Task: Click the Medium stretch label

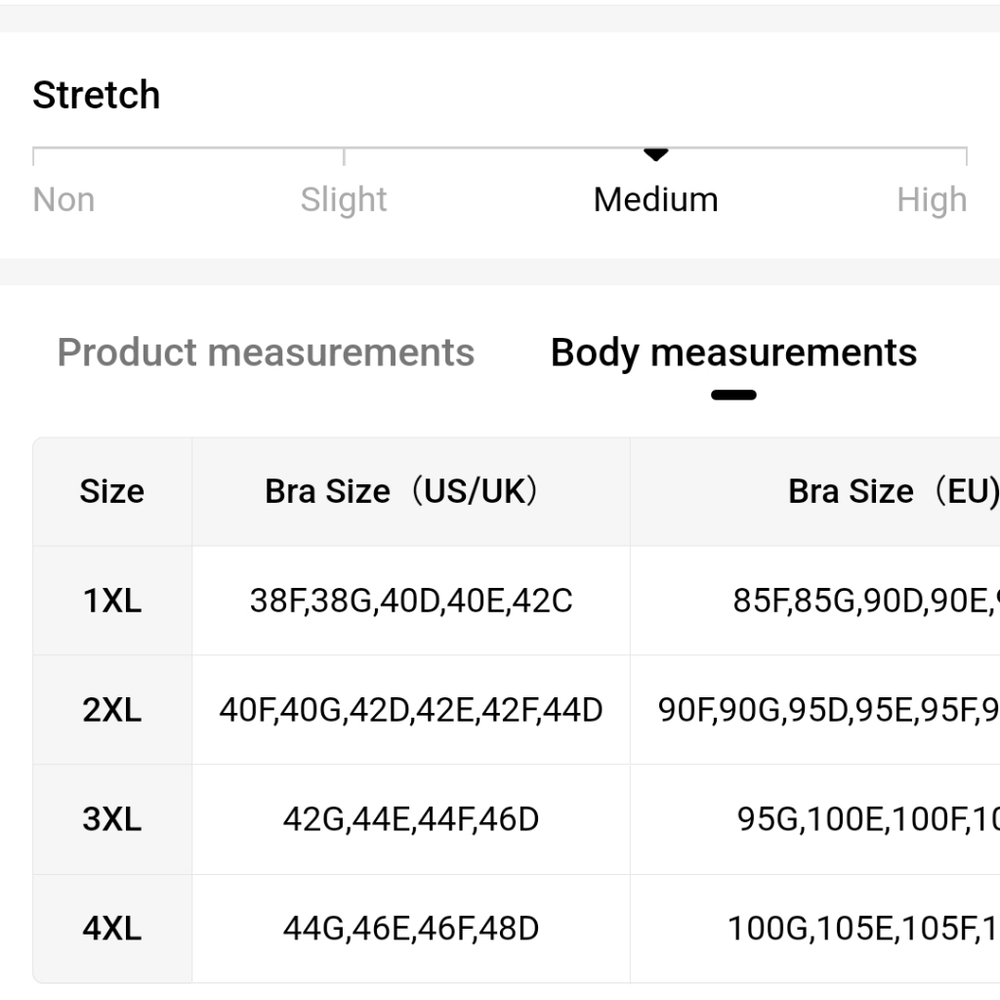Action: point(656,200)
